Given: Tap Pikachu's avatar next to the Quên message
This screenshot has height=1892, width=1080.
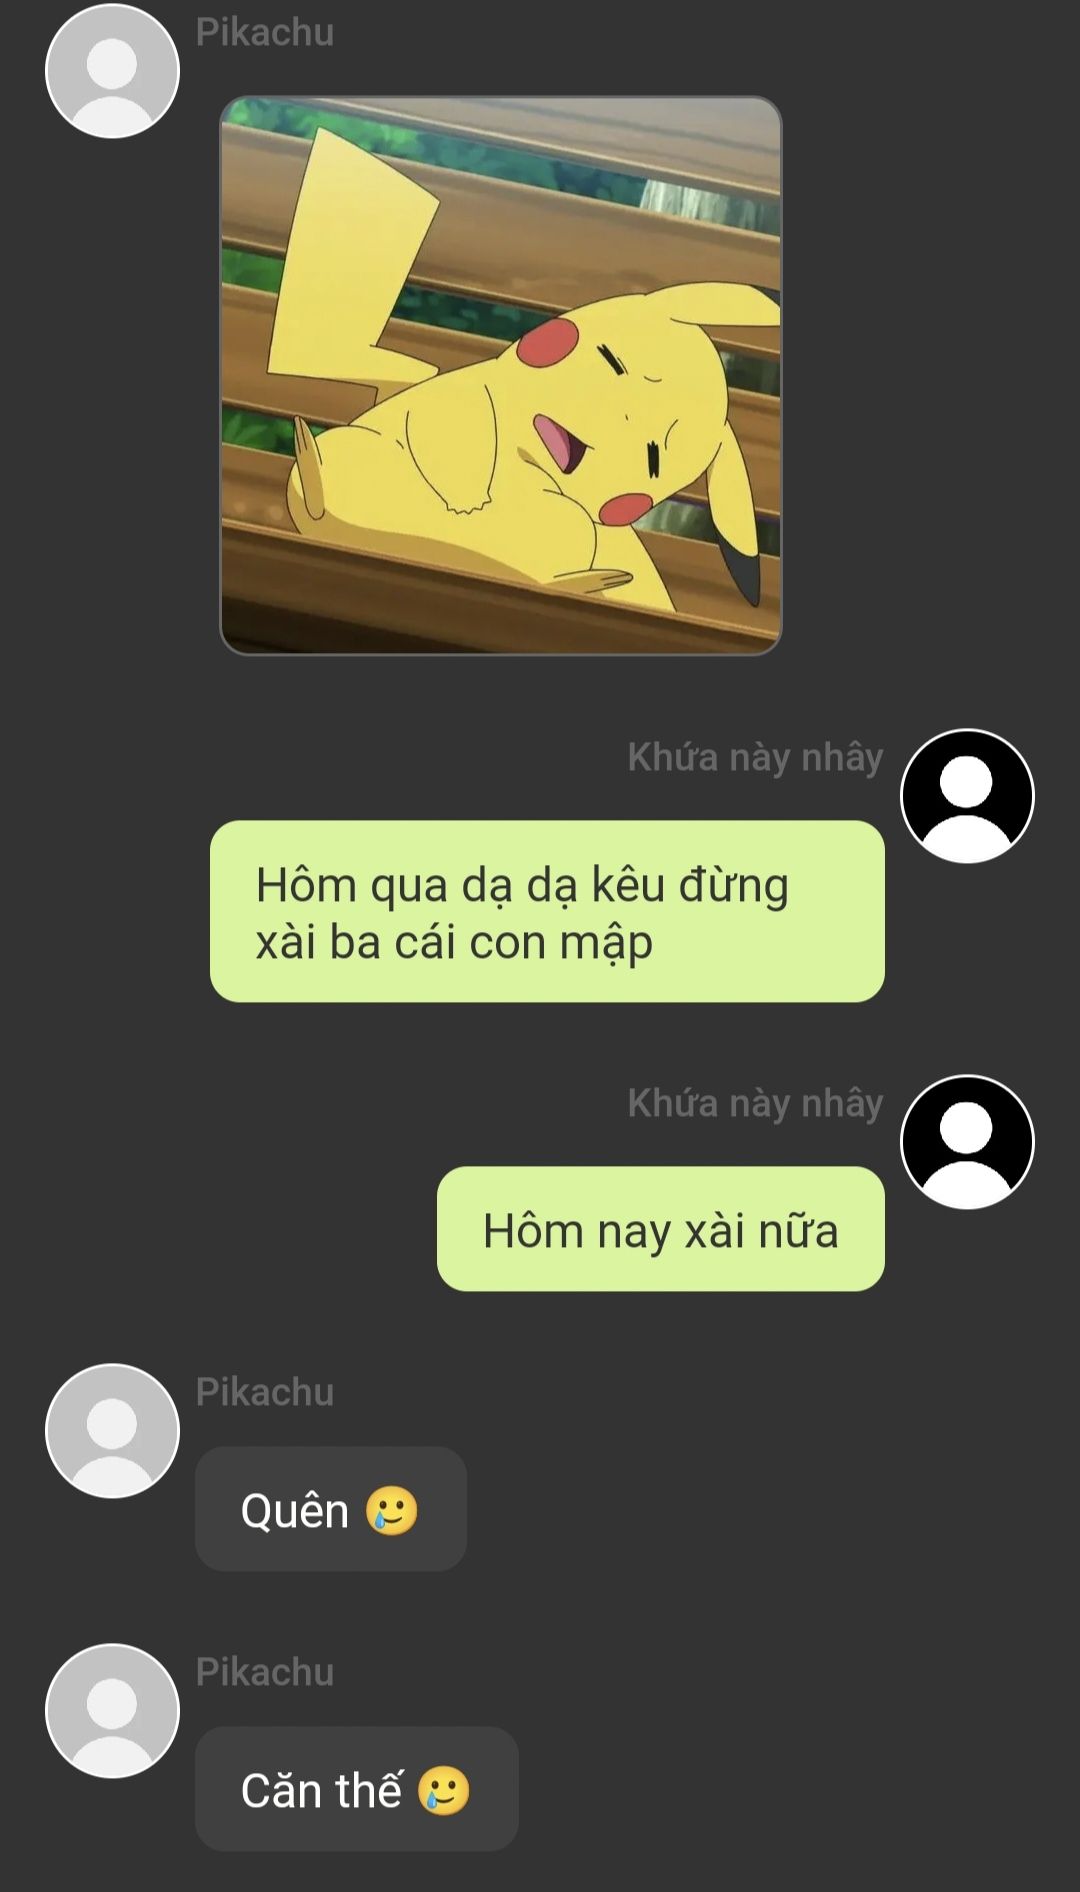Looking at the screenshot, I should pos(112,1431).
